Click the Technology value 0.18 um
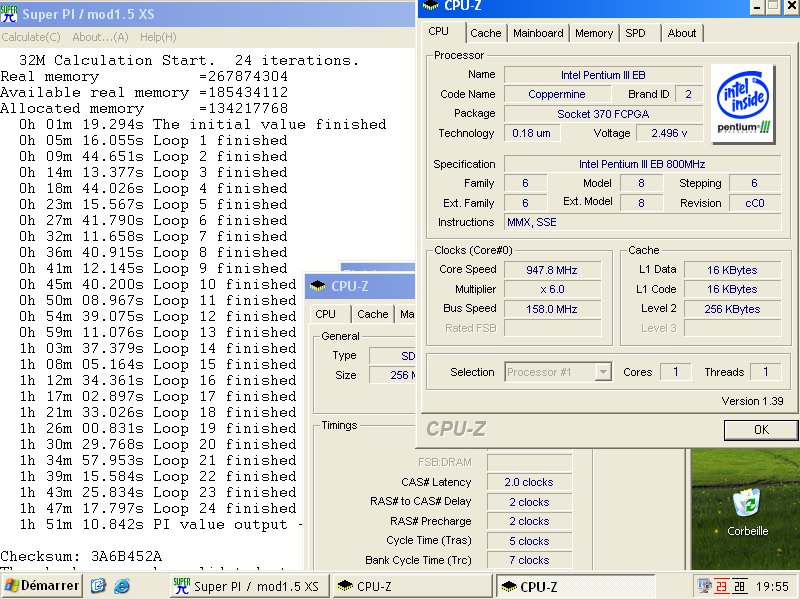800x600 pixels. tap(531, 134)
